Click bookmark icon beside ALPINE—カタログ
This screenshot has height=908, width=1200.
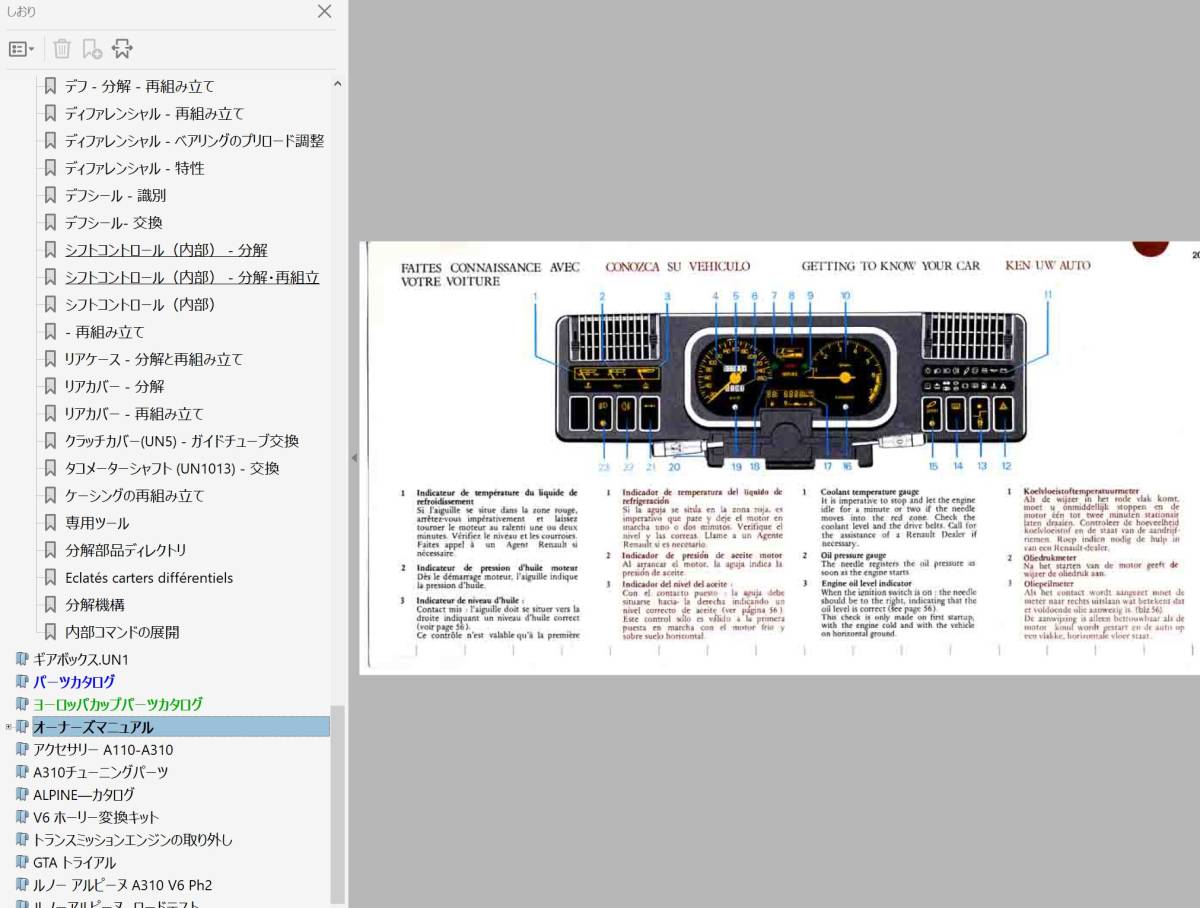[22, 795]
